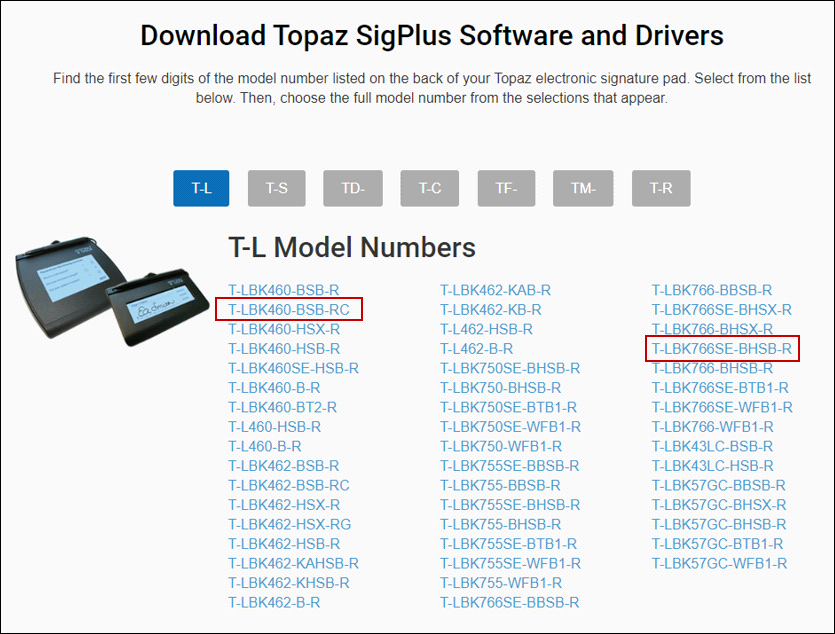
Task: Choose T-LBK755SE-BHSB-R from list
Action: pos(511,505)
